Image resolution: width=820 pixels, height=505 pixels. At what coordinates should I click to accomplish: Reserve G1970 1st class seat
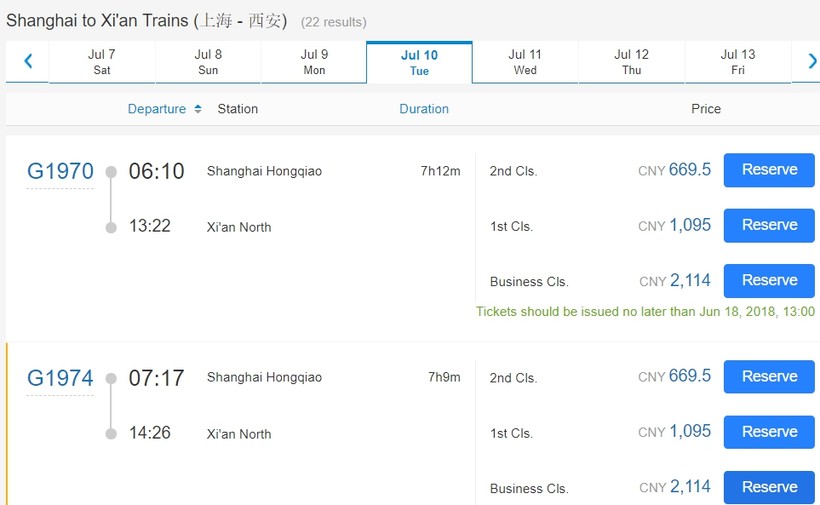tap(769, 225)
